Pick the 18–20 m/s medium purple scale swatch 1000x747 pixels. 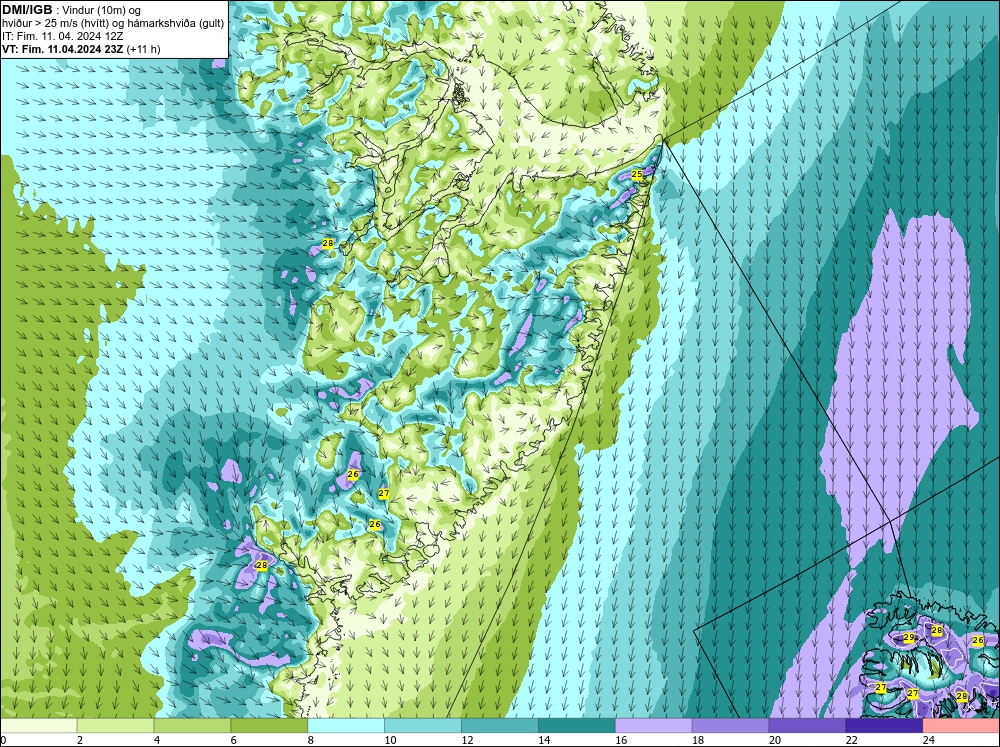(730, 726)
